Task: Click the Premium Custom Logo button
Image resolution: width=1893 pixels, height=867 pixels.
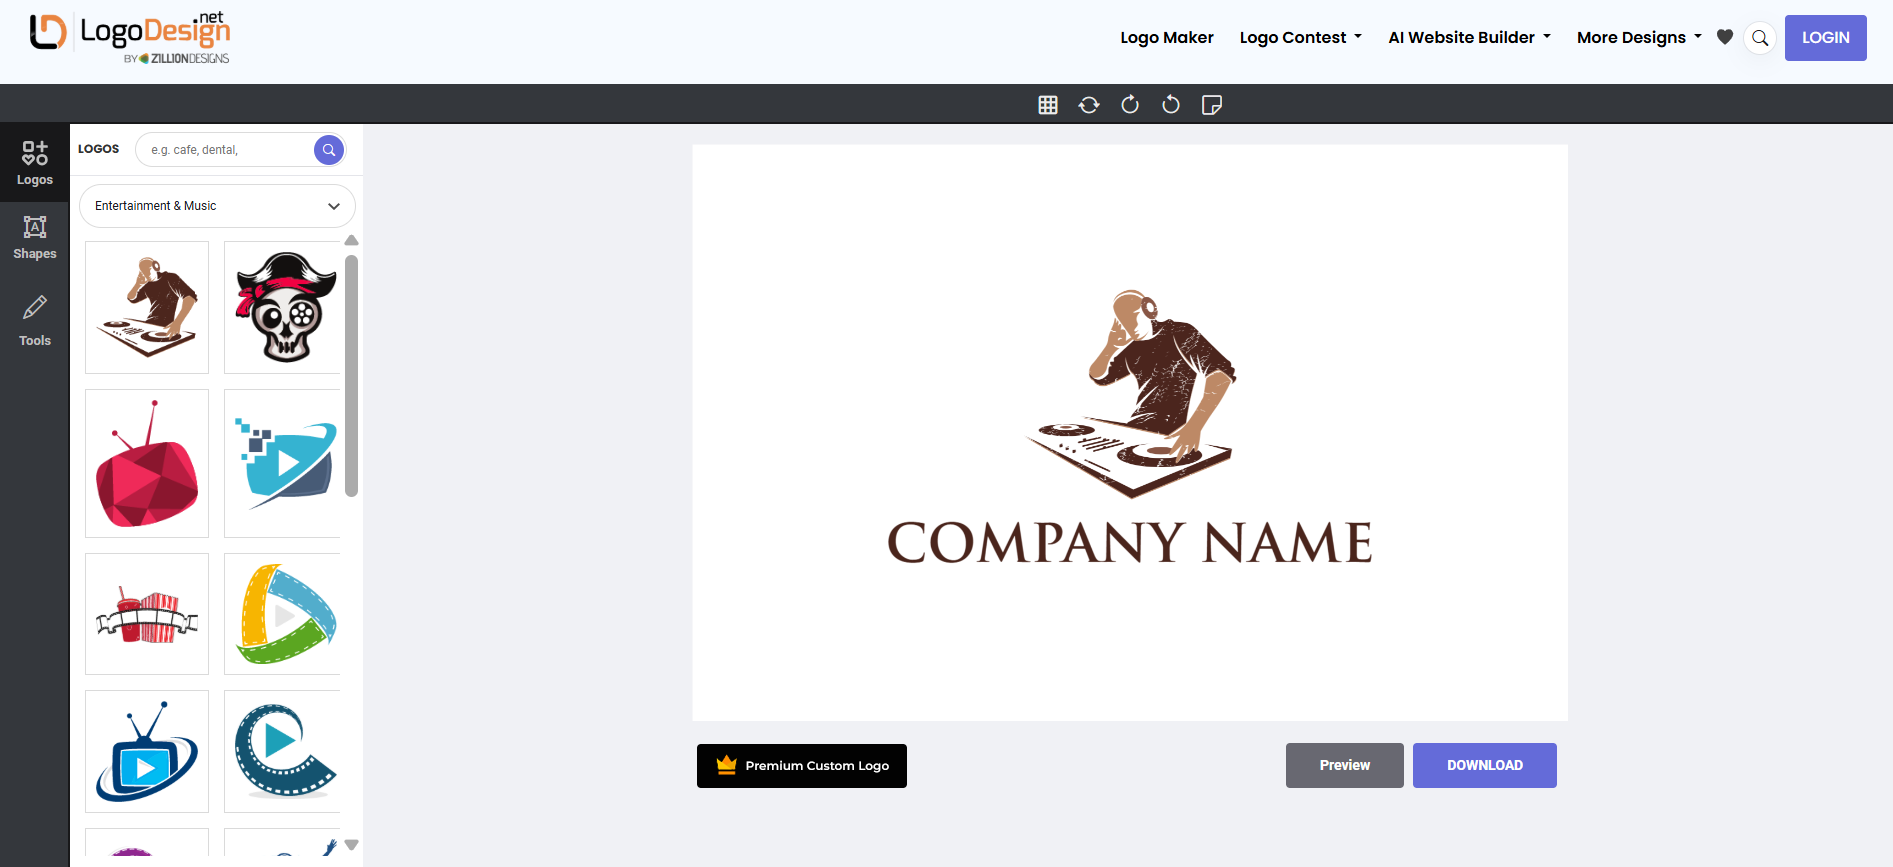Action: [802, 766]
